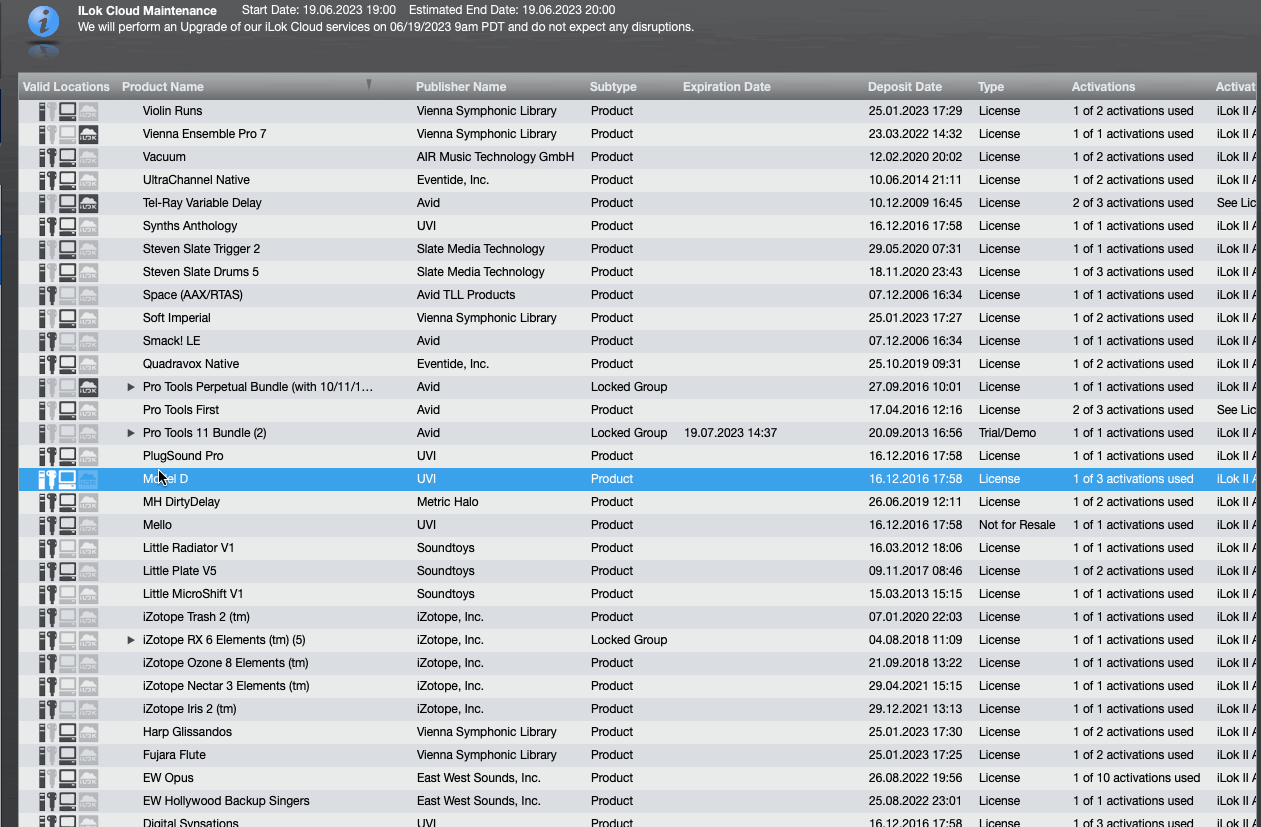The width and height of the screenshot is (1261, 827).
Task: Select the Steven Slate Drums 5 license
Action: click(x=201, y=272)
